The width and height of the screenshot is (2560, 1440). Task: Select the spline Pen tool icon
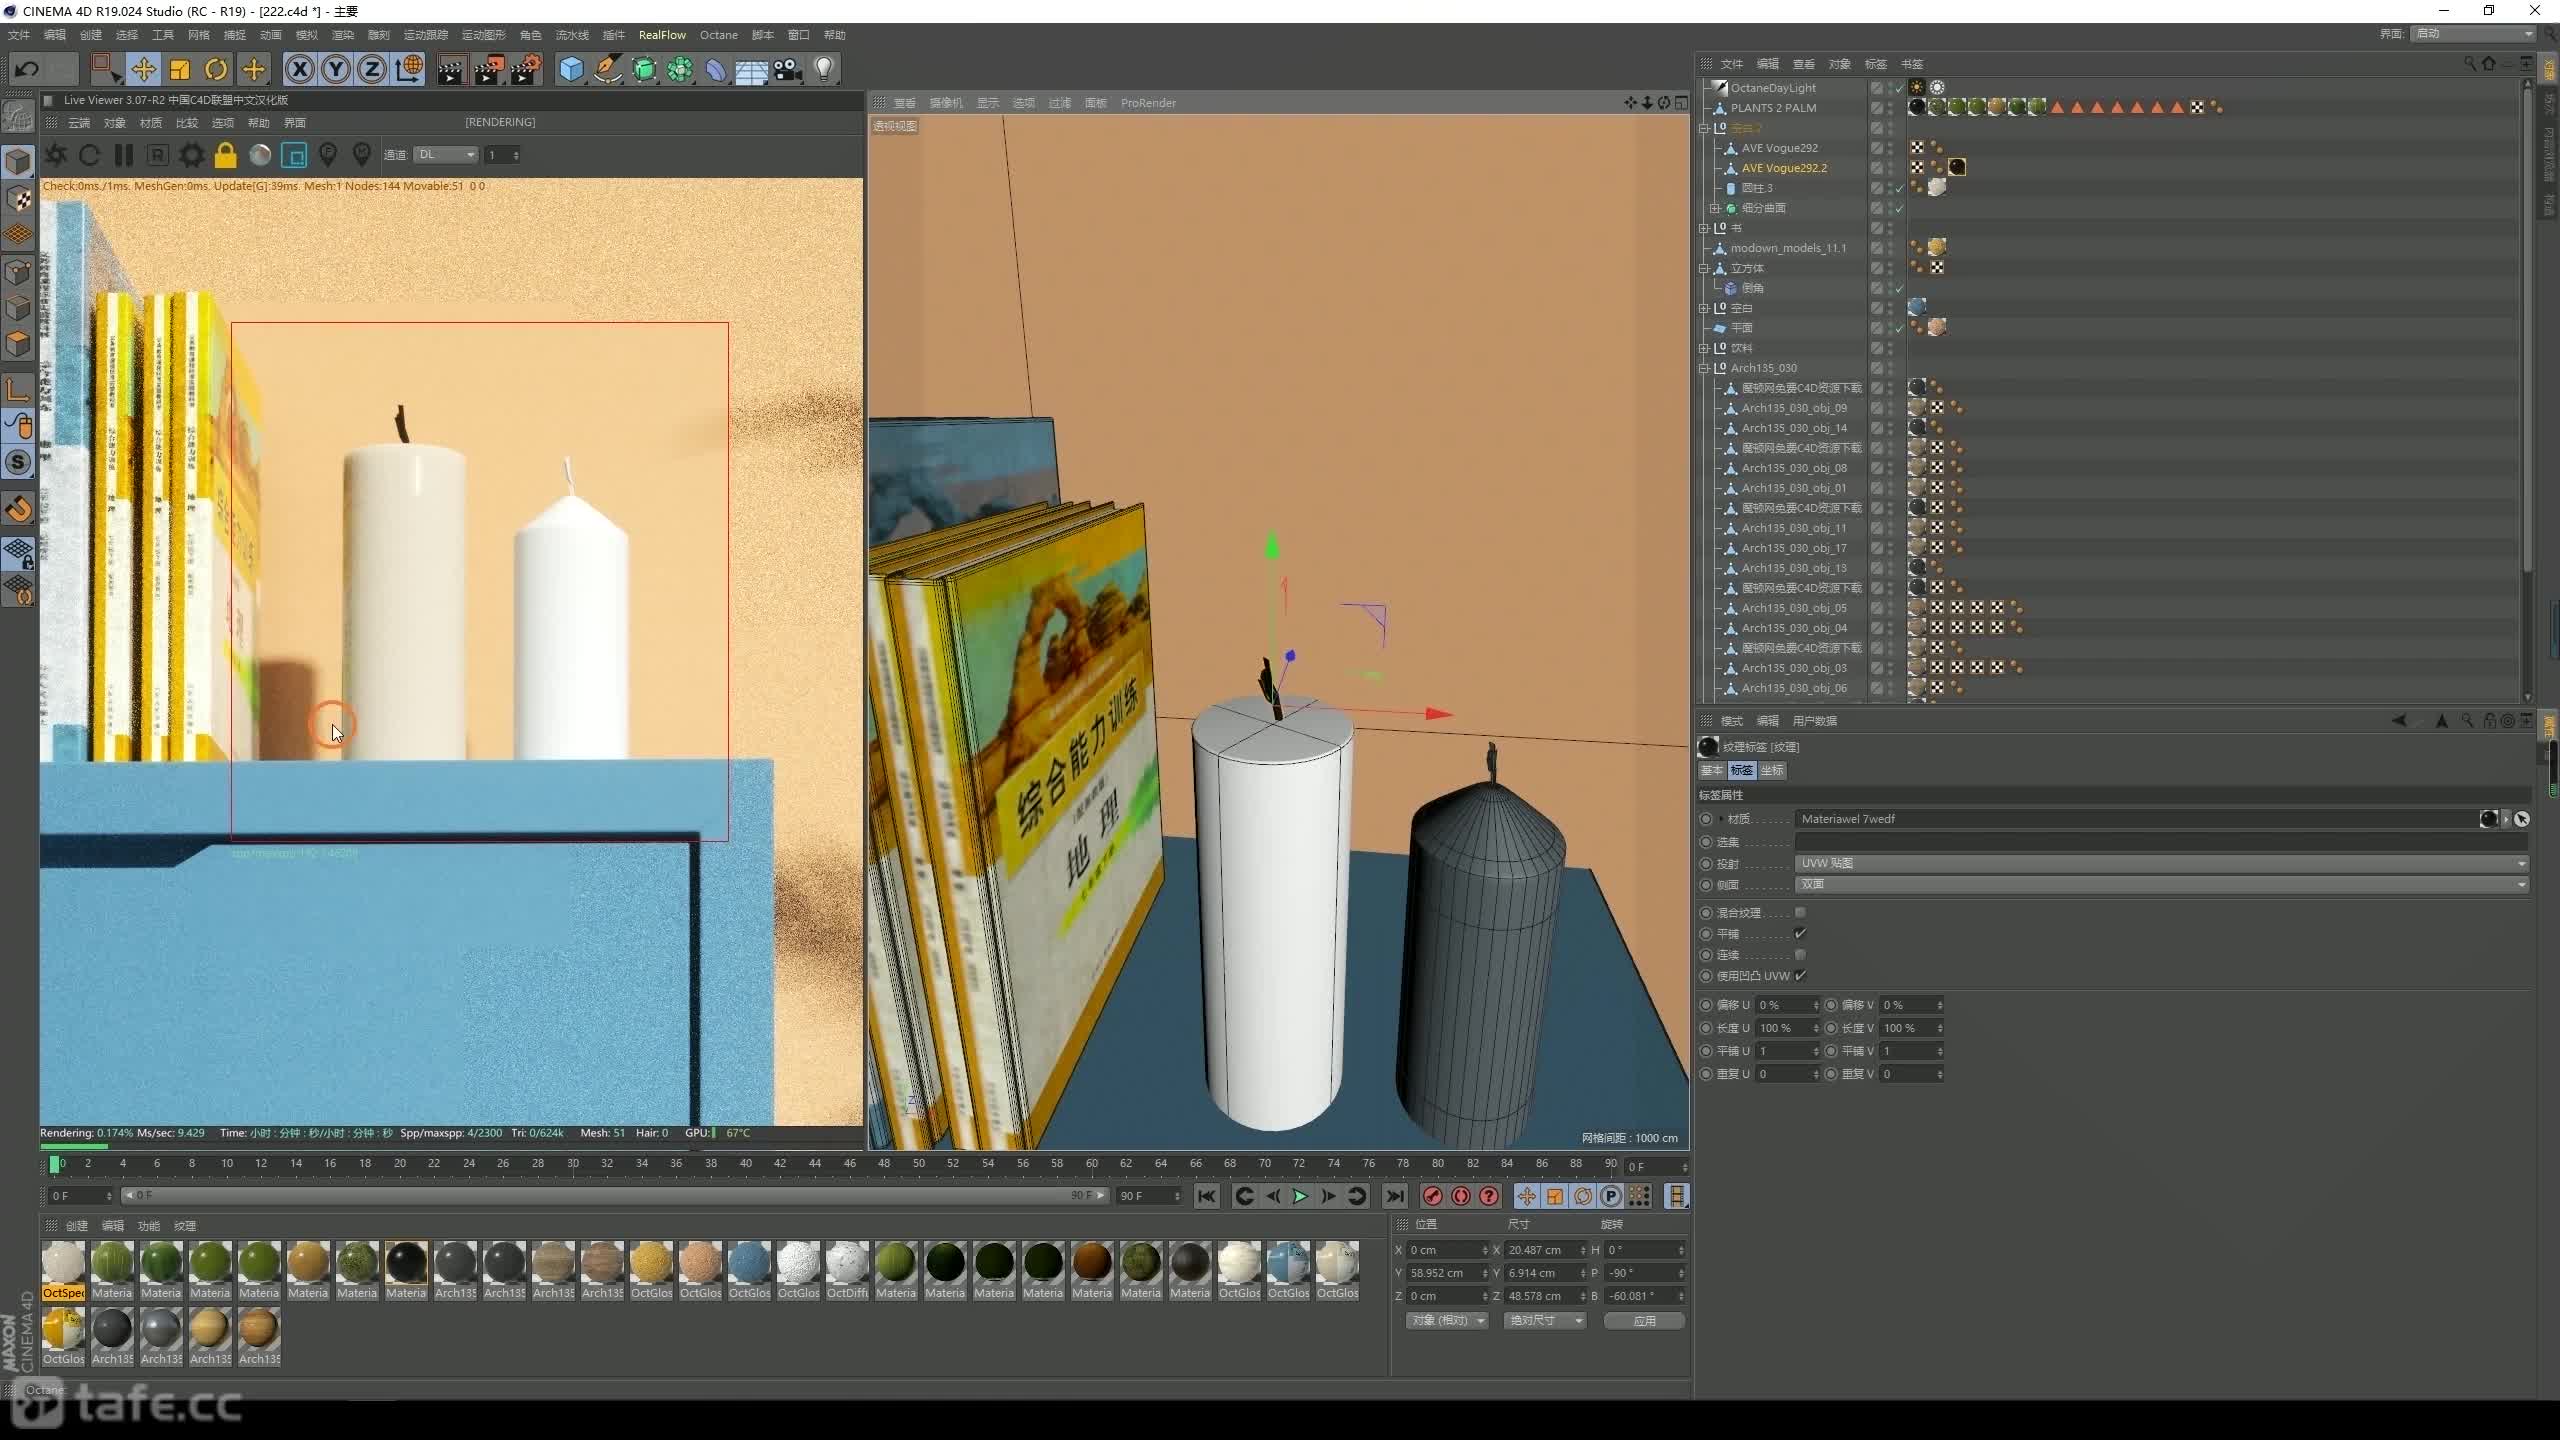click(607, 69)
